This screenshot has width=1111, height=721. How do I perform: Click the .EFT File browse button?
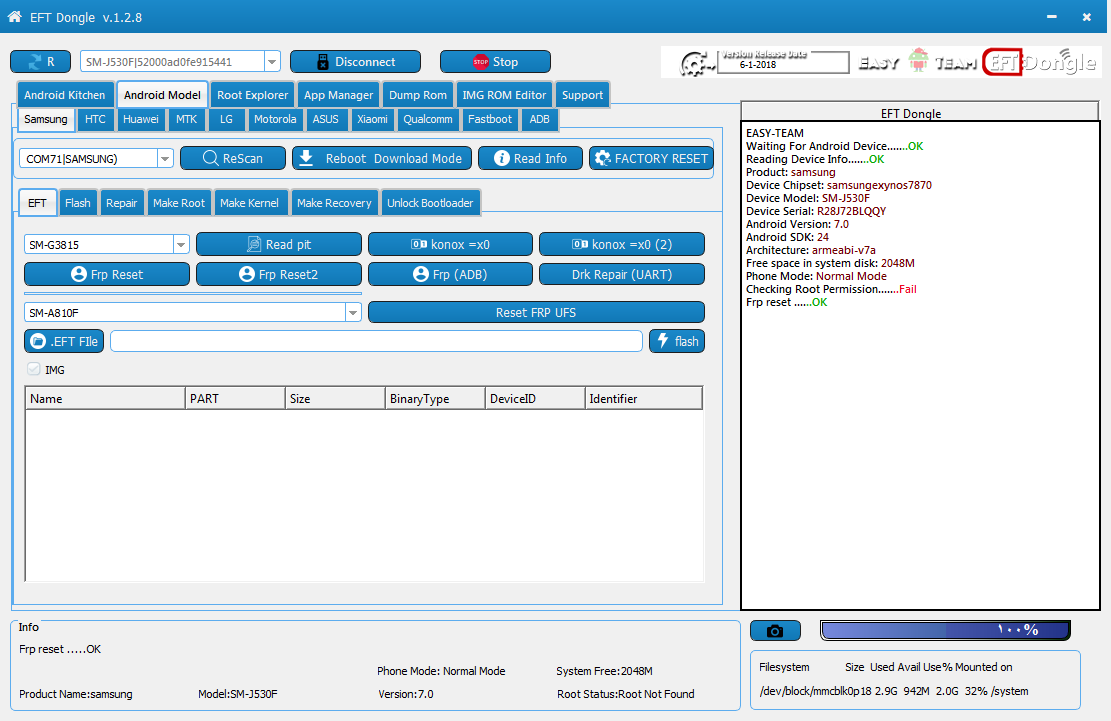[64, 341]
